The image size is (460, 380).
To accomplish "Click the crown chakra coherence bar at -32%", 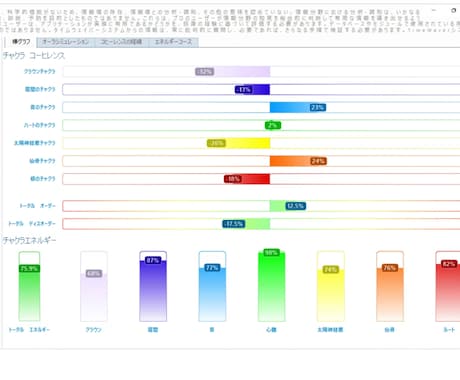I will (x=233, y=71).
